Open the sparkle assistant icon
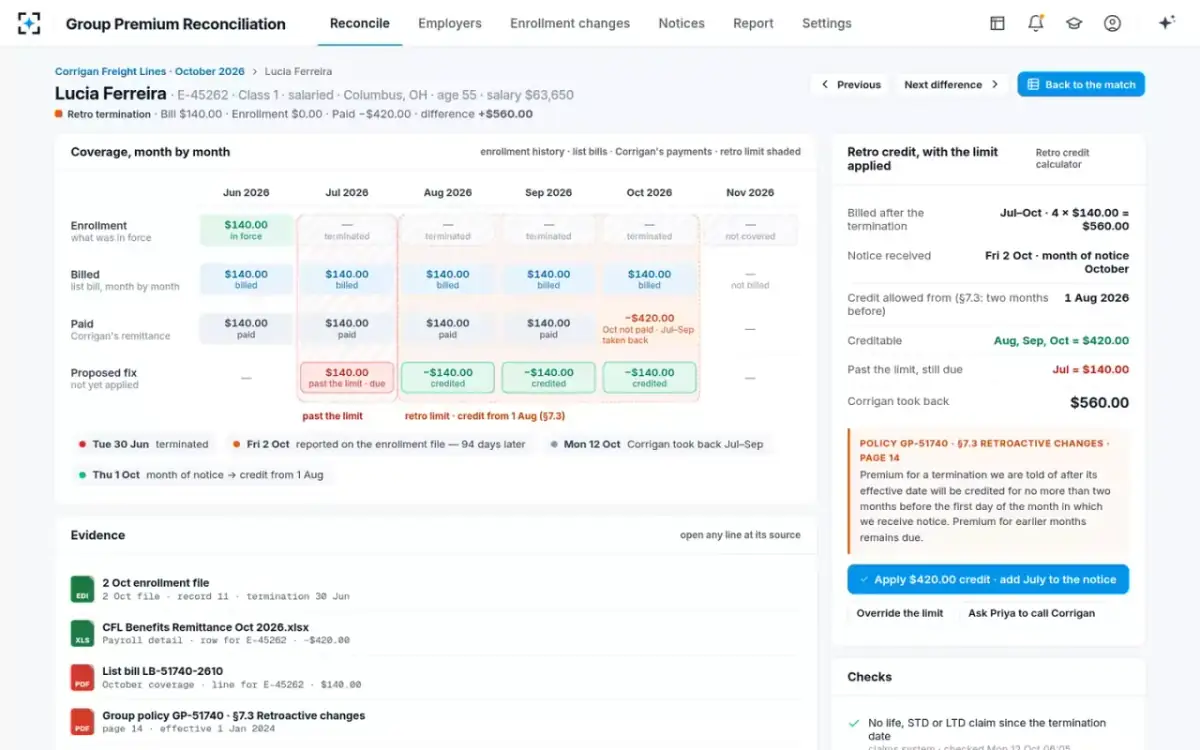 tap(1166, 23)
